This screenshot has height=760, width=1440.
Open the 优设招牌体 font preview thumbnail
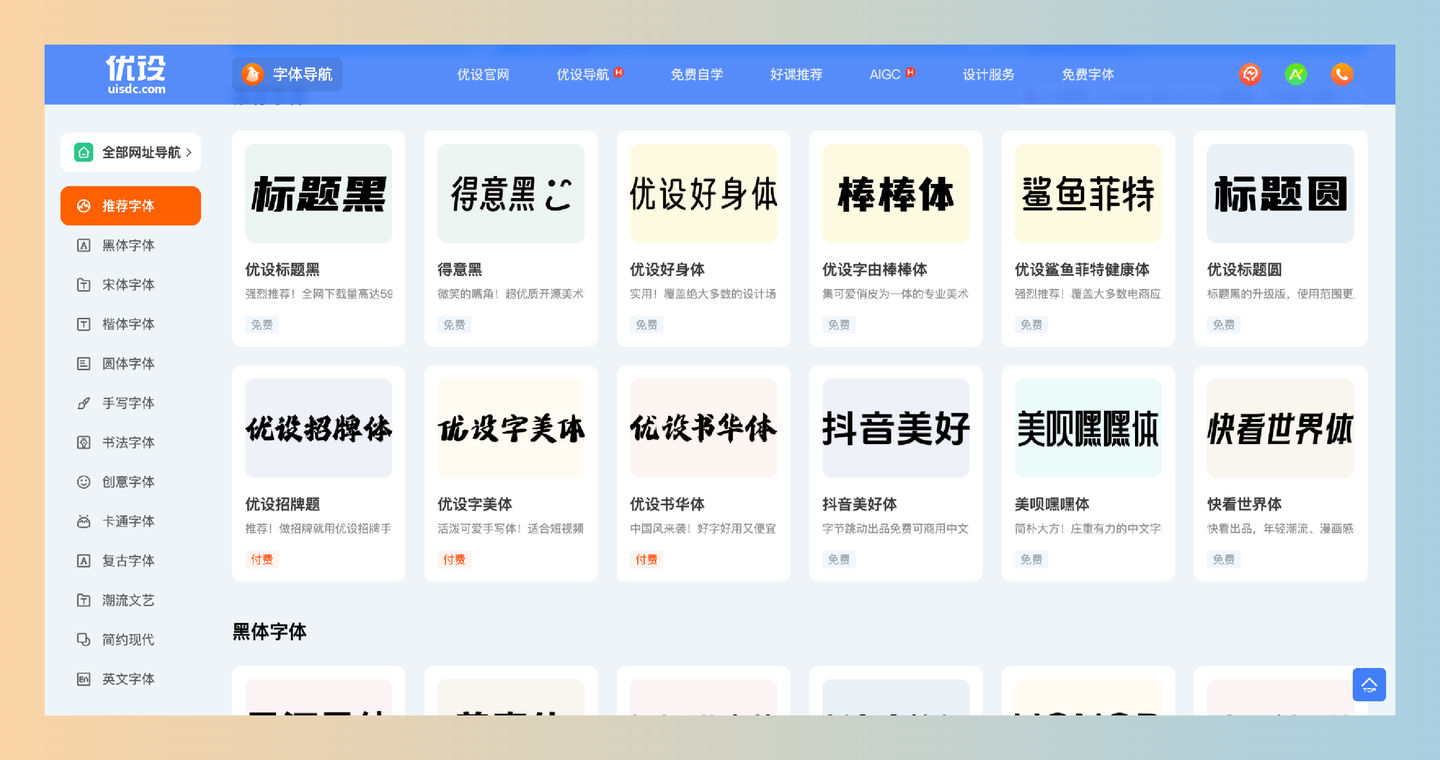(x=319, y=428)
